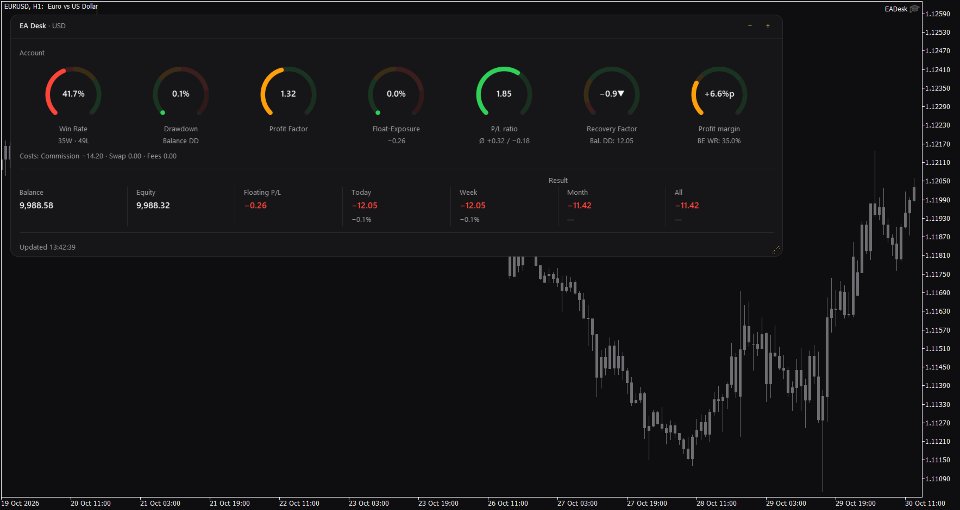Click the Floating P/L value −0.26

tap(255, 205)
